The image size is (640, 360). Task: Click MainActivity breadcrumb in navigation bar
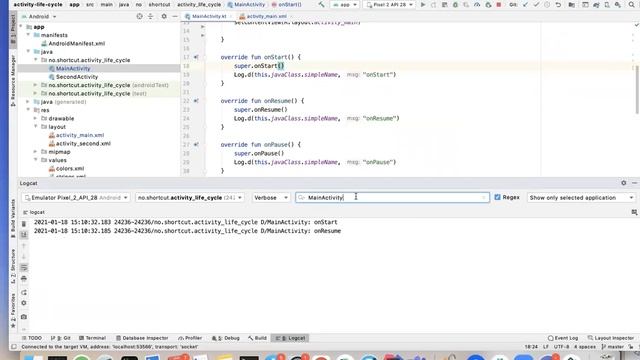[x=246, y=4]
